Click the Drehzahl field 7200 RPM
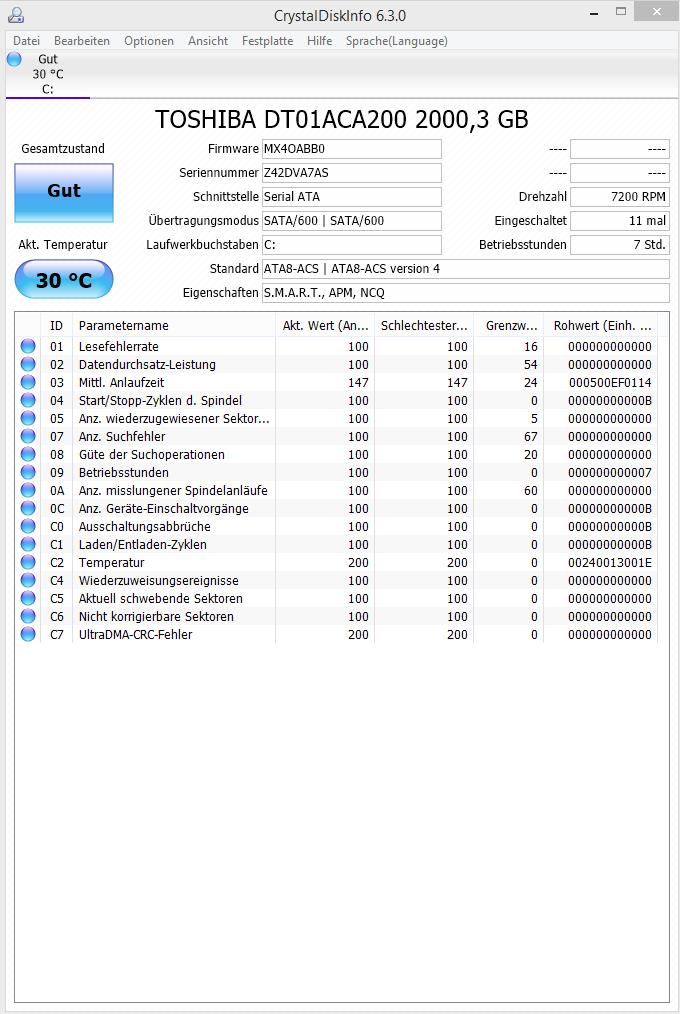 [x=620, y=197]
